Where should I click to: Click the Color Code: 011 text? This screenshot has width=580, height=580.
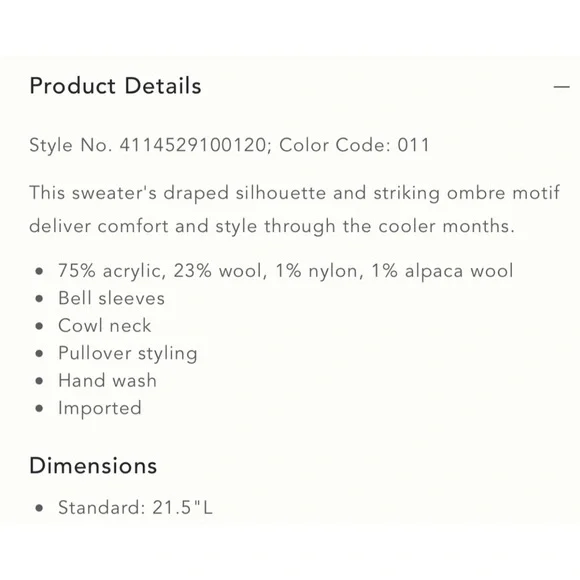point(354,145)
